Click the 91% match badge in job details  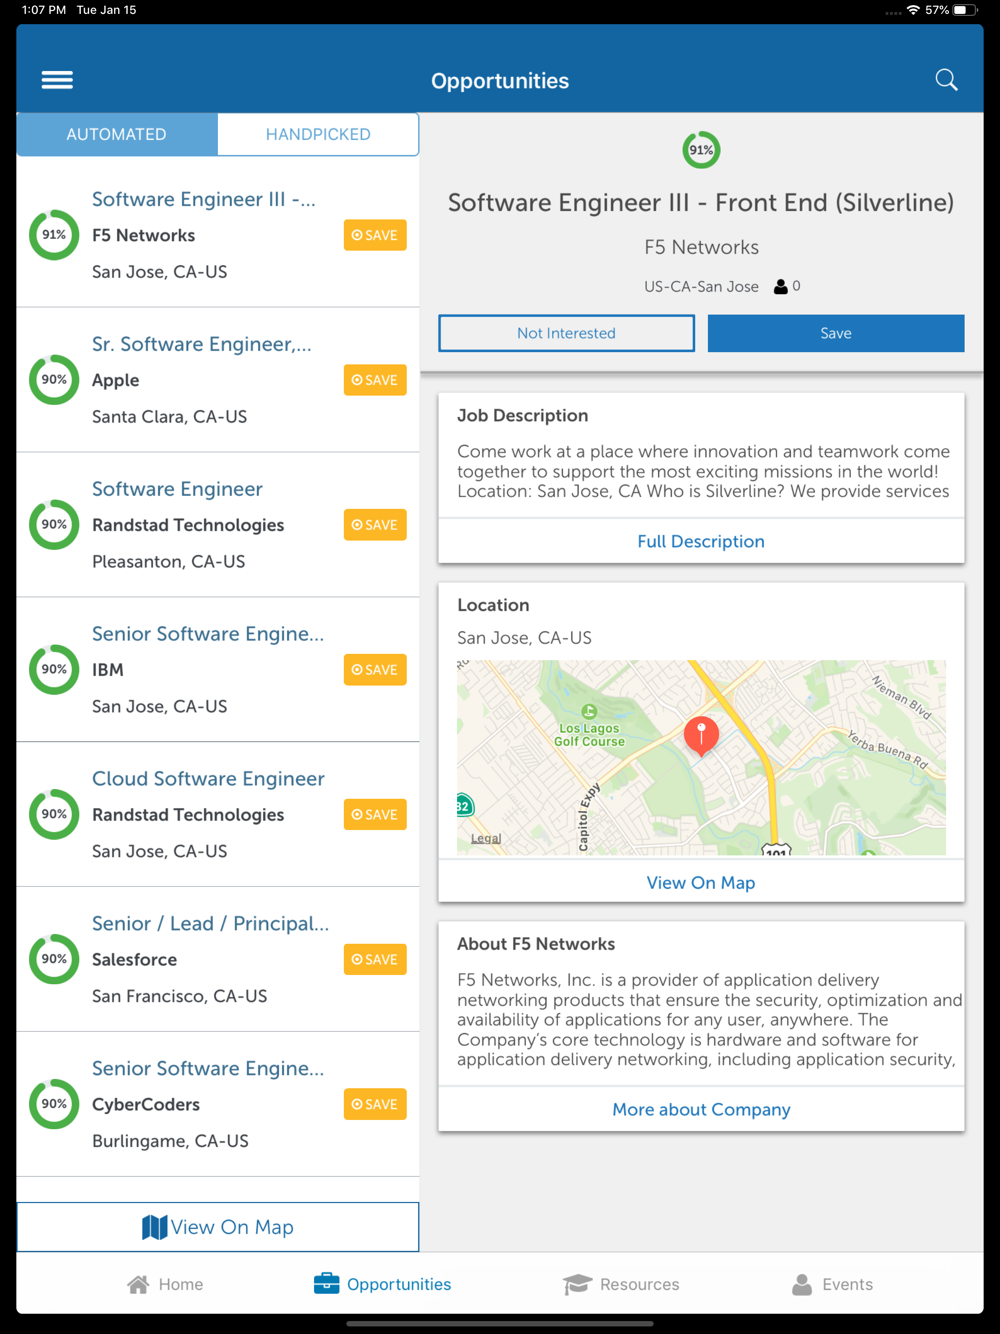click(x=701, y=150)
